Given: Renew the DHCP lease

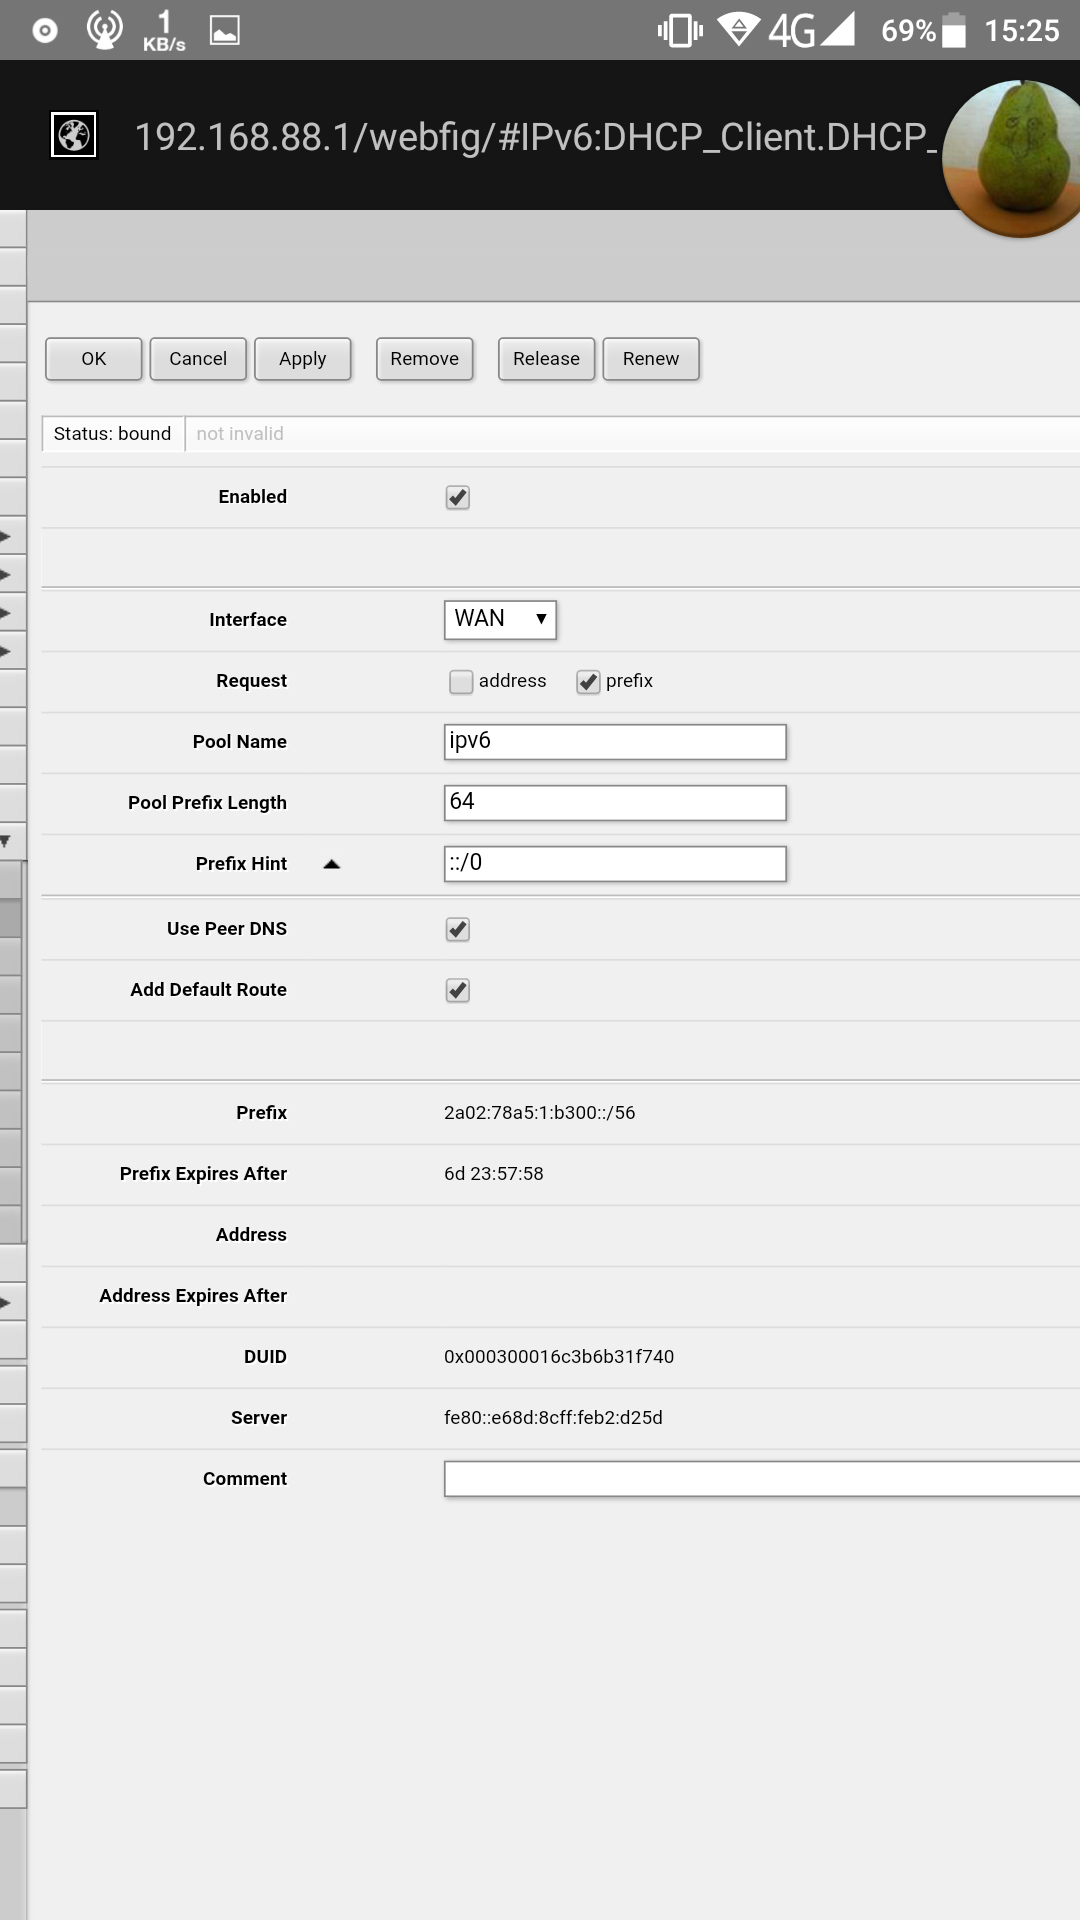Looking at the screenshot, I should [651, 359].
